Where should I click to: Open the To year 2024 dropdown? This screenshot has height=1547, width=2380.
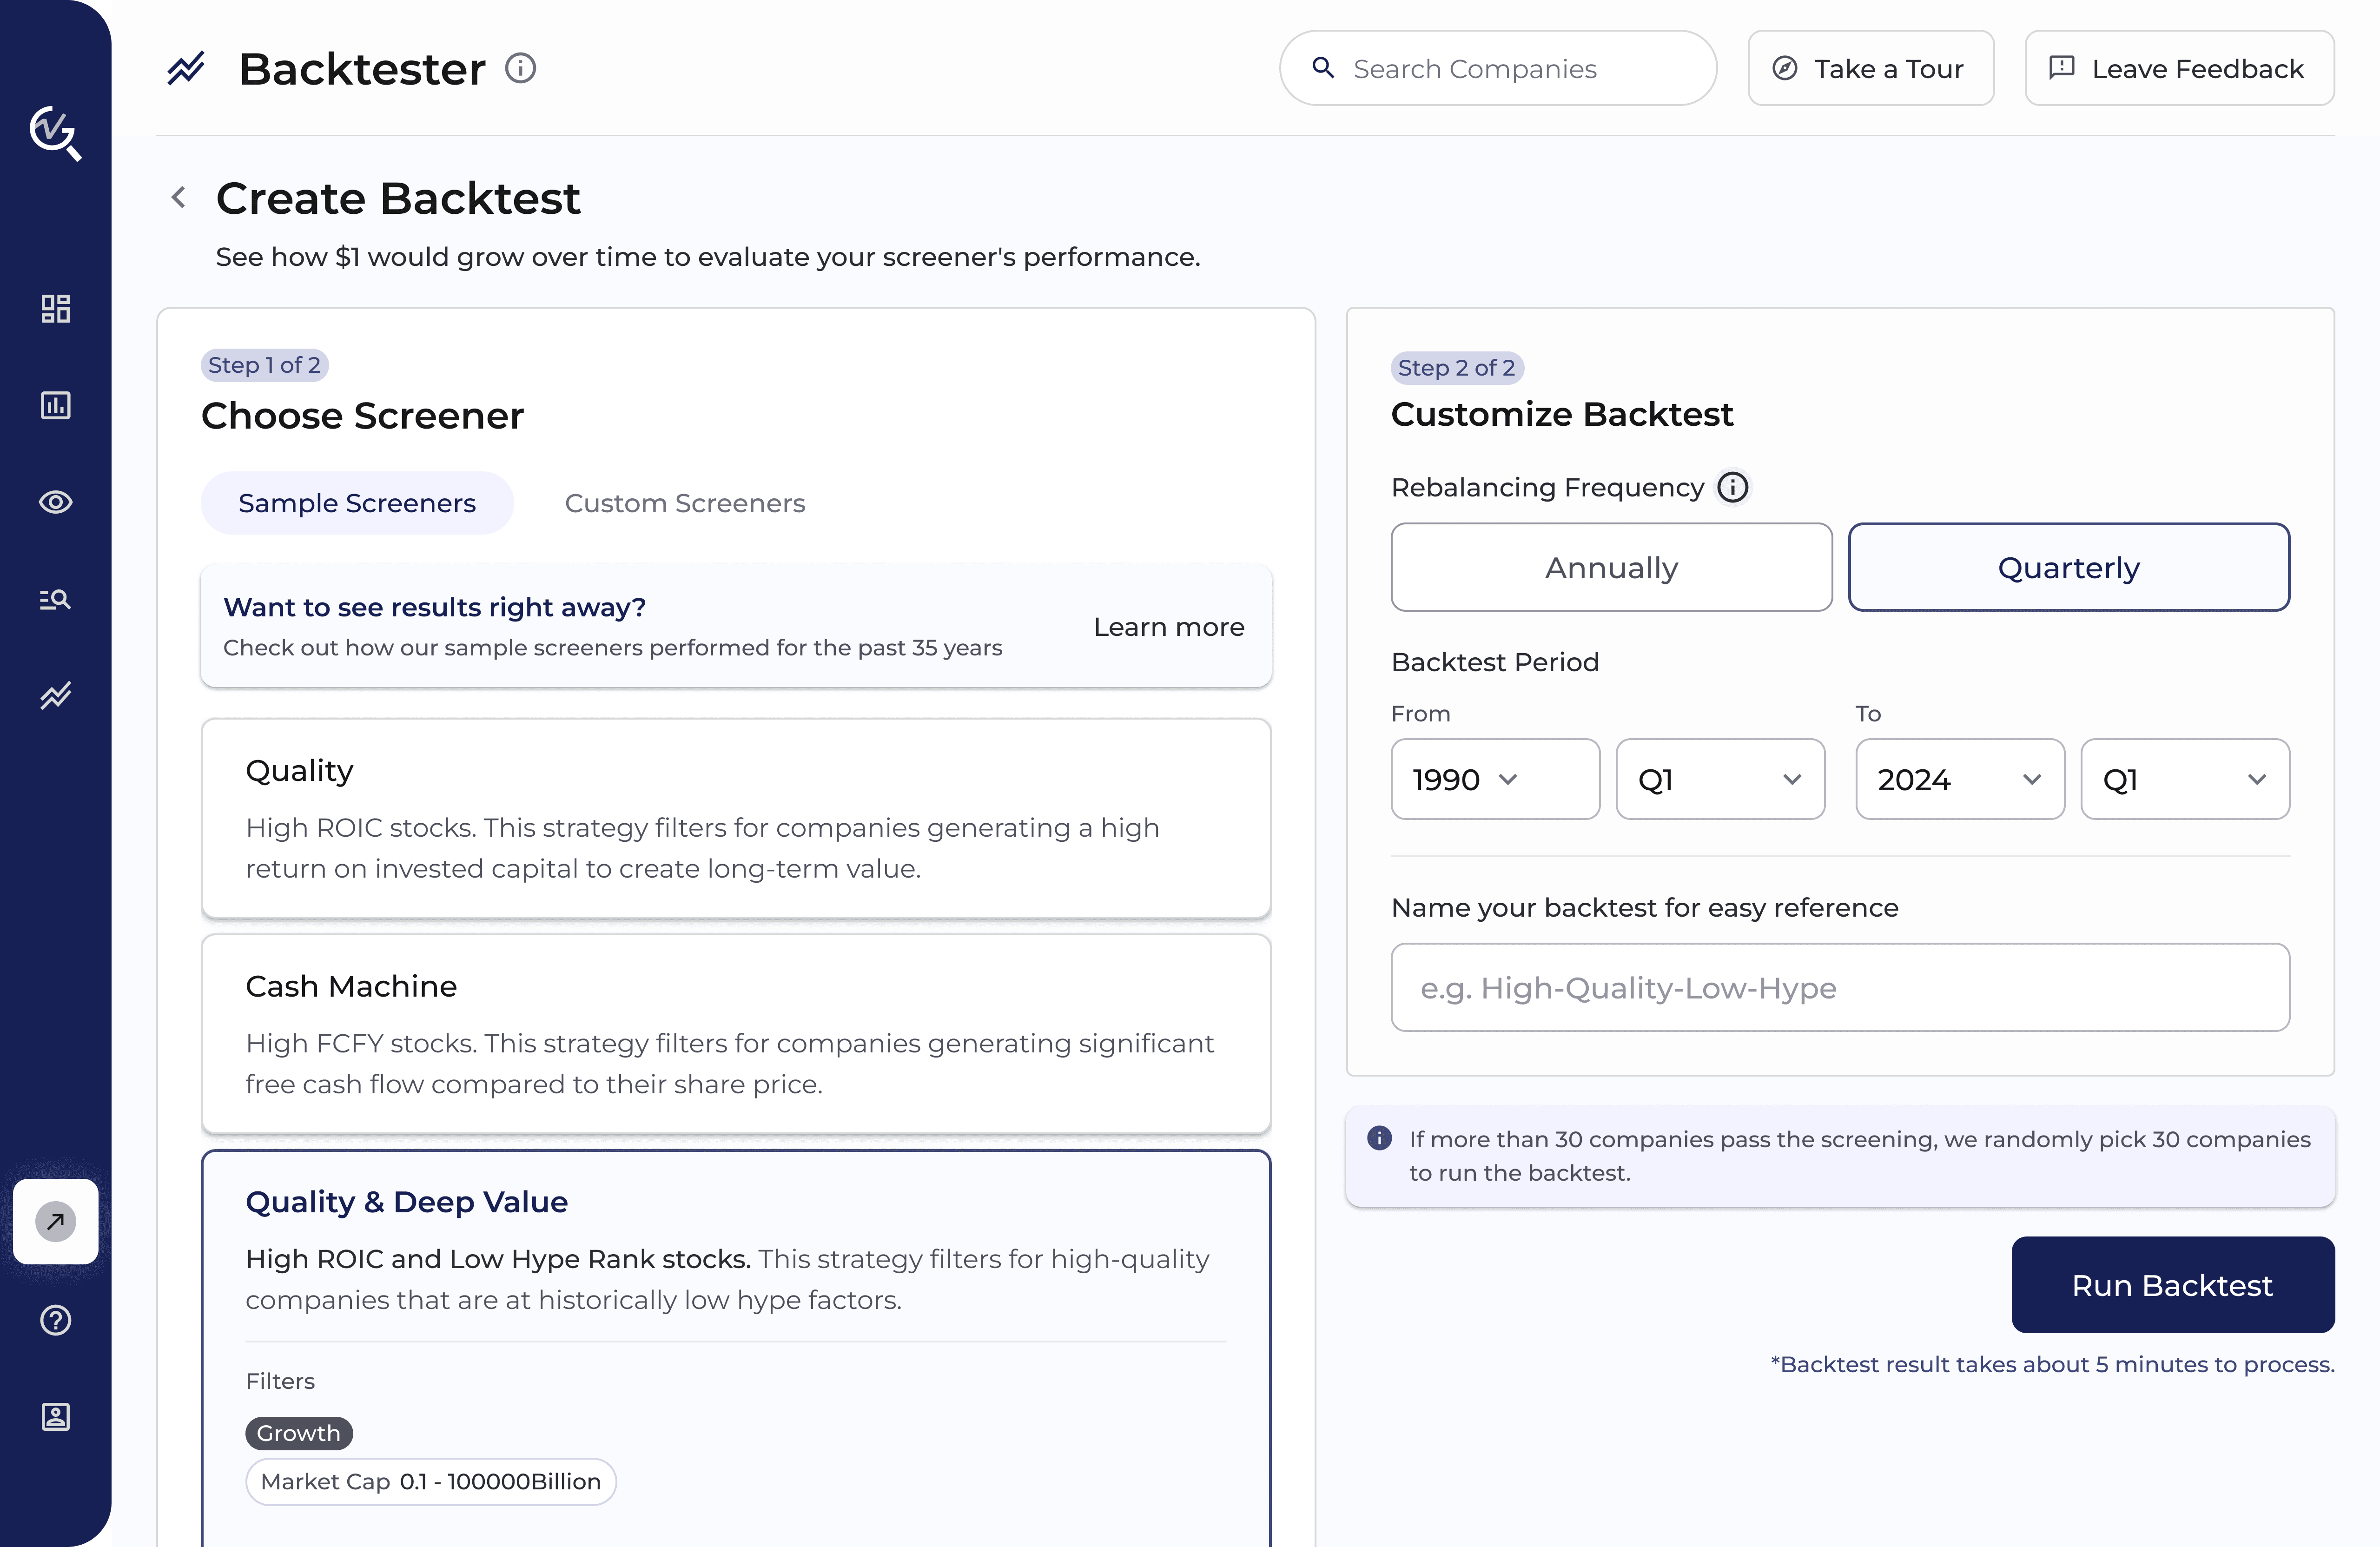click(x=1958, y=779)
